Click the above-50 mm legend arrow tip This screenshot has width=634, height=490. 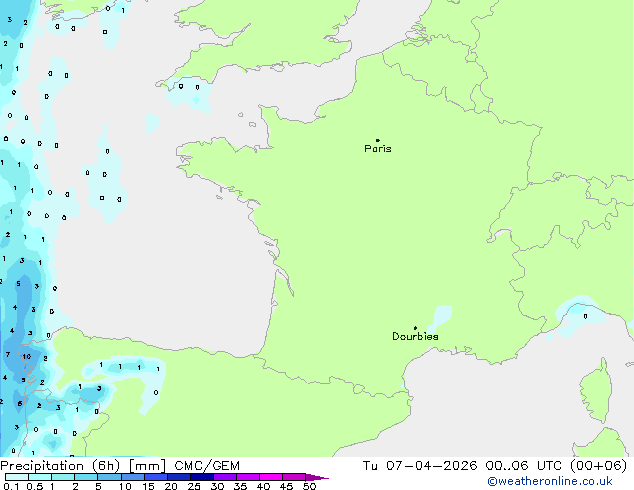(317, 478)
